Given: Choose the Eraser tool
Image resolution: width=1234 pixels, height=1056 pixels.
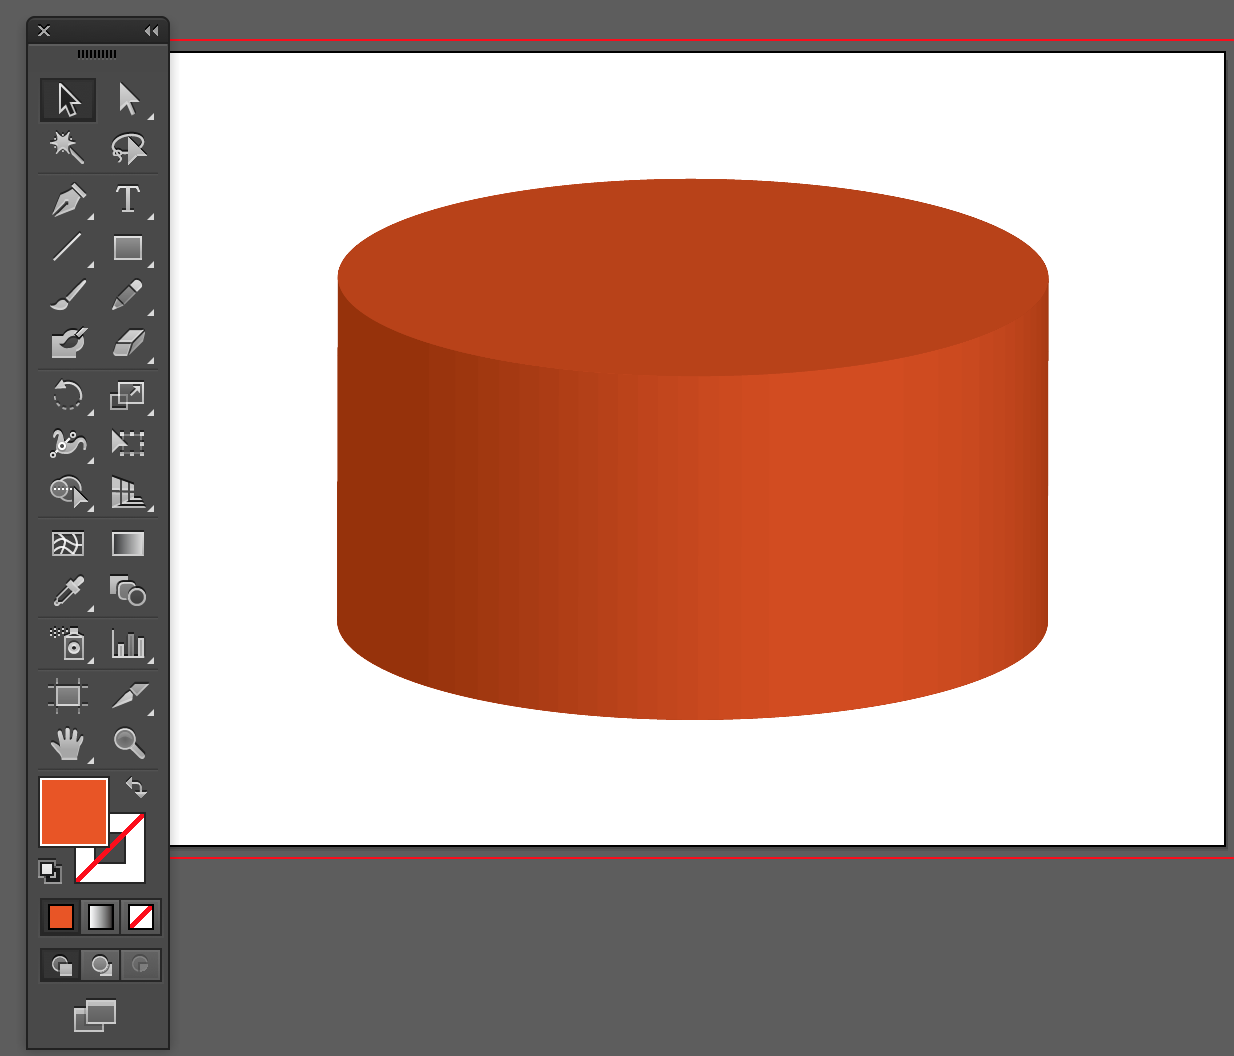Looking at the screenshot, I should point(128,343).
